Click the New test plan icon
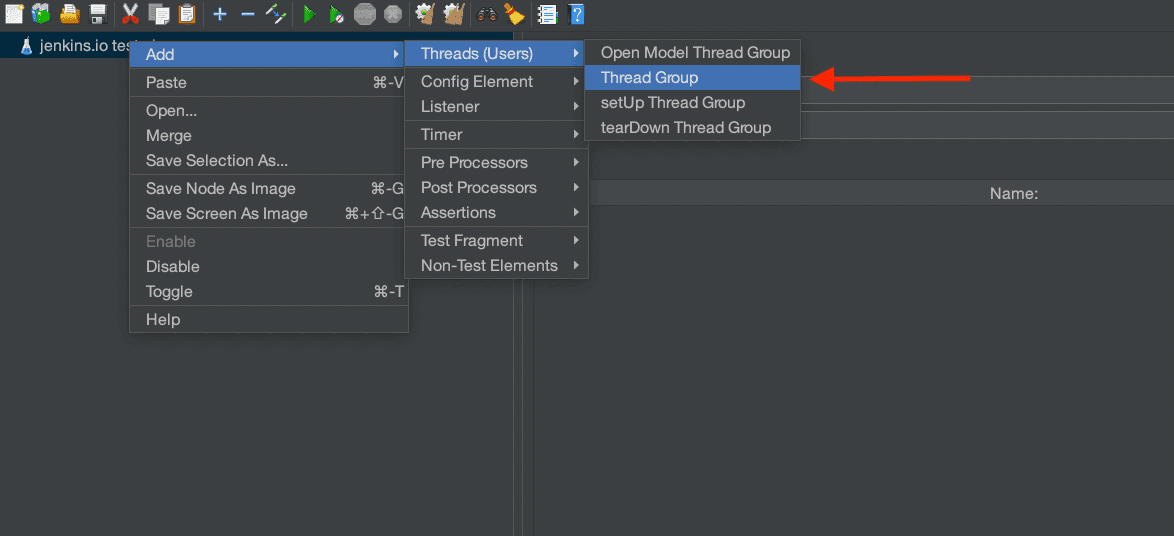The width and height of the screenshot is (1174, 536). (14, 14)
